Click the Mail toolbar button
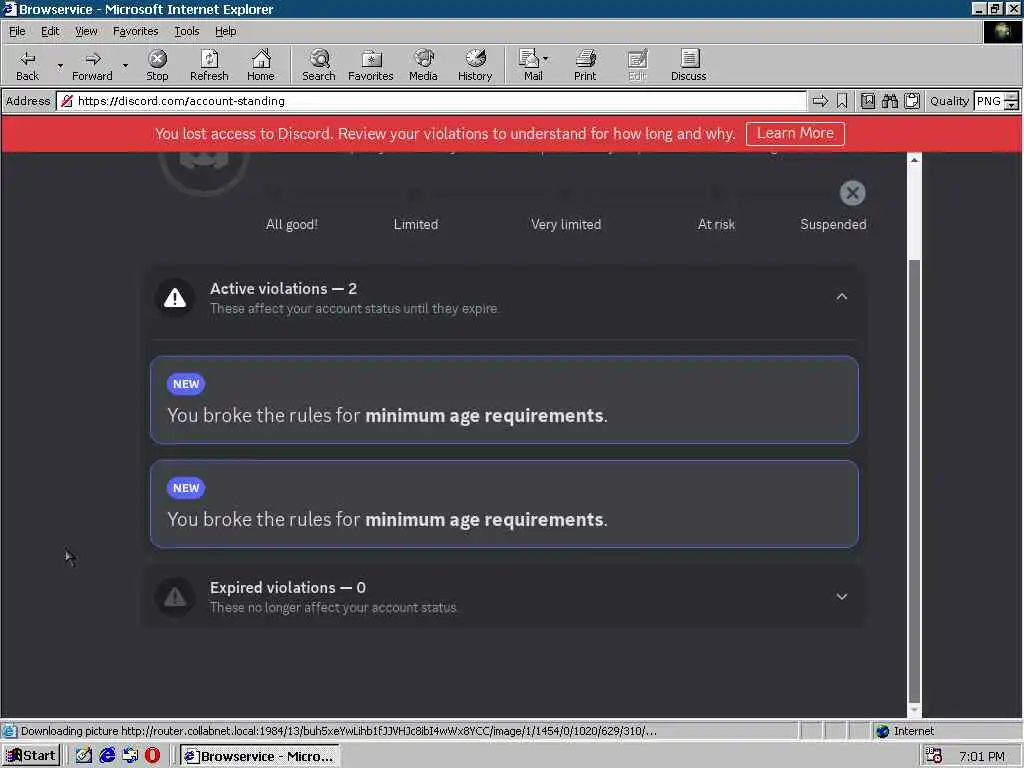1024x768 pixels. coord(530,65)
